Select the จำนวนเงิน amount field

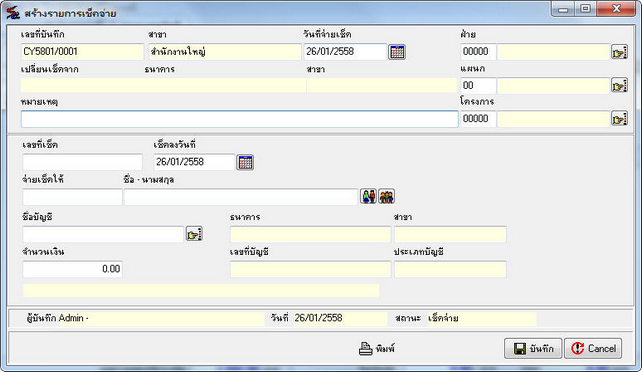pyautogui.click(x=72, y=269)
